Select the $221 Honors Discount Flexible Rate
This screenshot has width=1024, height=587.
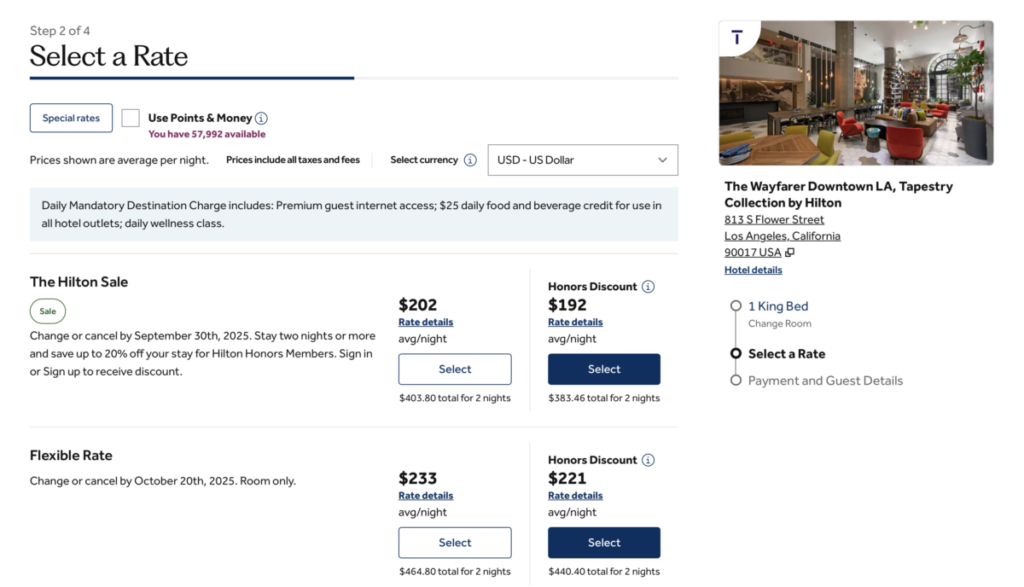coord(604,543)
